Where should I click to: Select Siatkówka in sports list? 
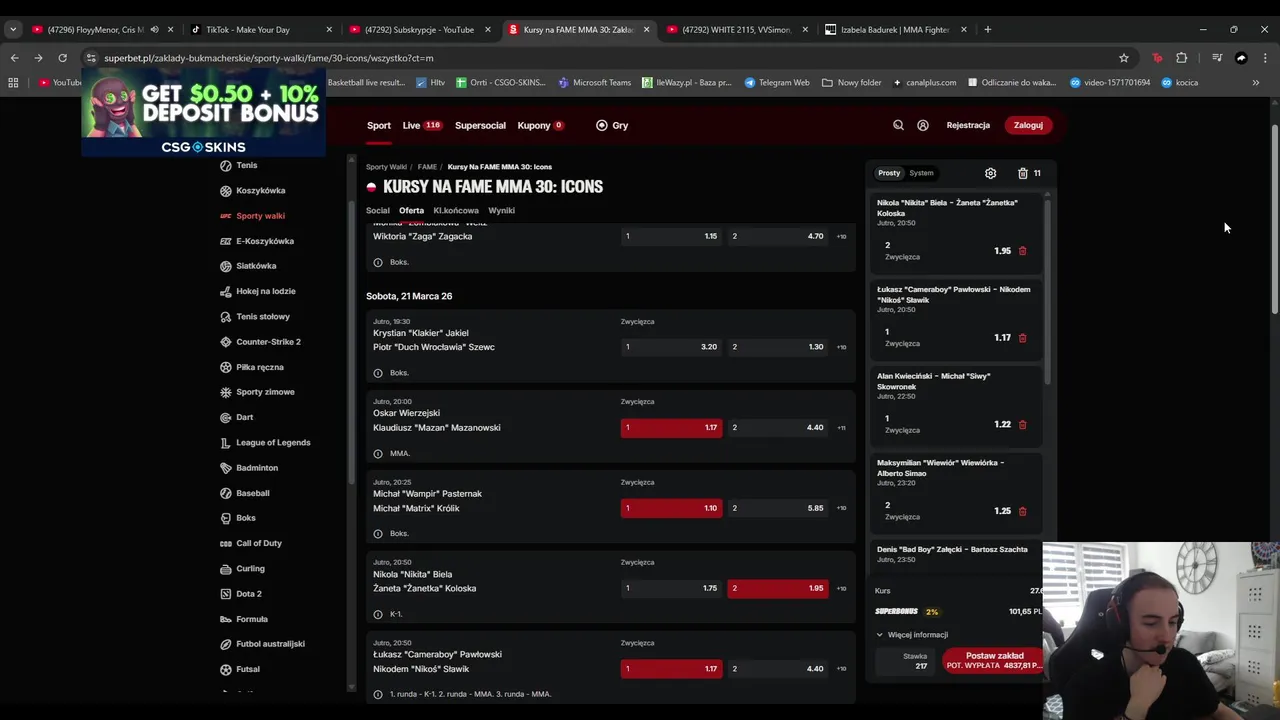pyautogui.click(x=256, y=266)
